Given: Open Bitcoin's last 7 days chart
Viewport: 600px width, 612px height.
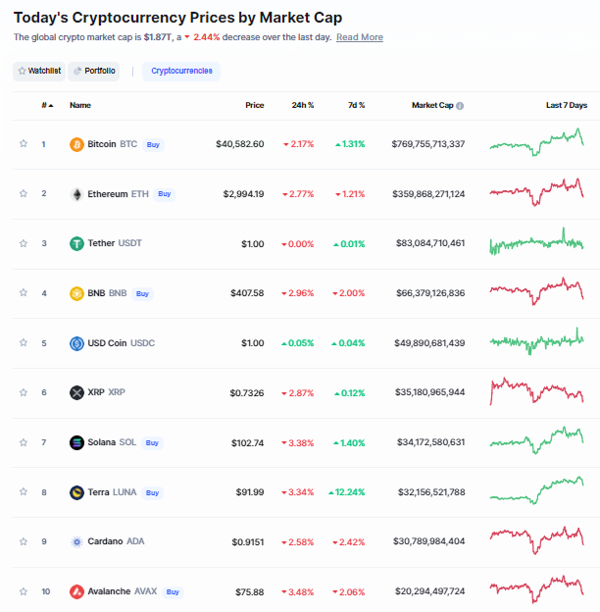Looking at the screenshot, I should point(537,144).
